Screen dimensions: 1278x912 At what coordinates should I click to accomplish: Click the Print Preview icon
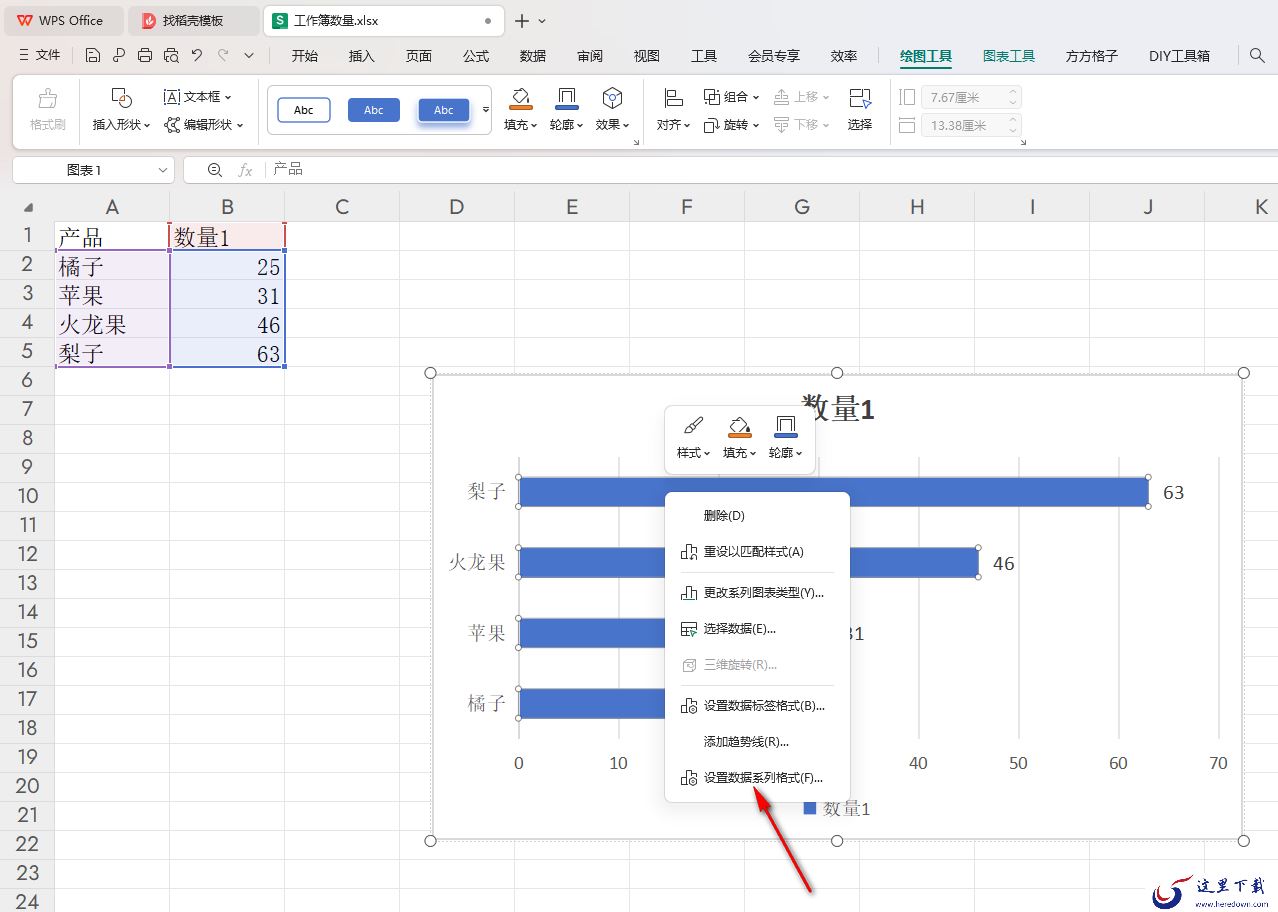171,56
